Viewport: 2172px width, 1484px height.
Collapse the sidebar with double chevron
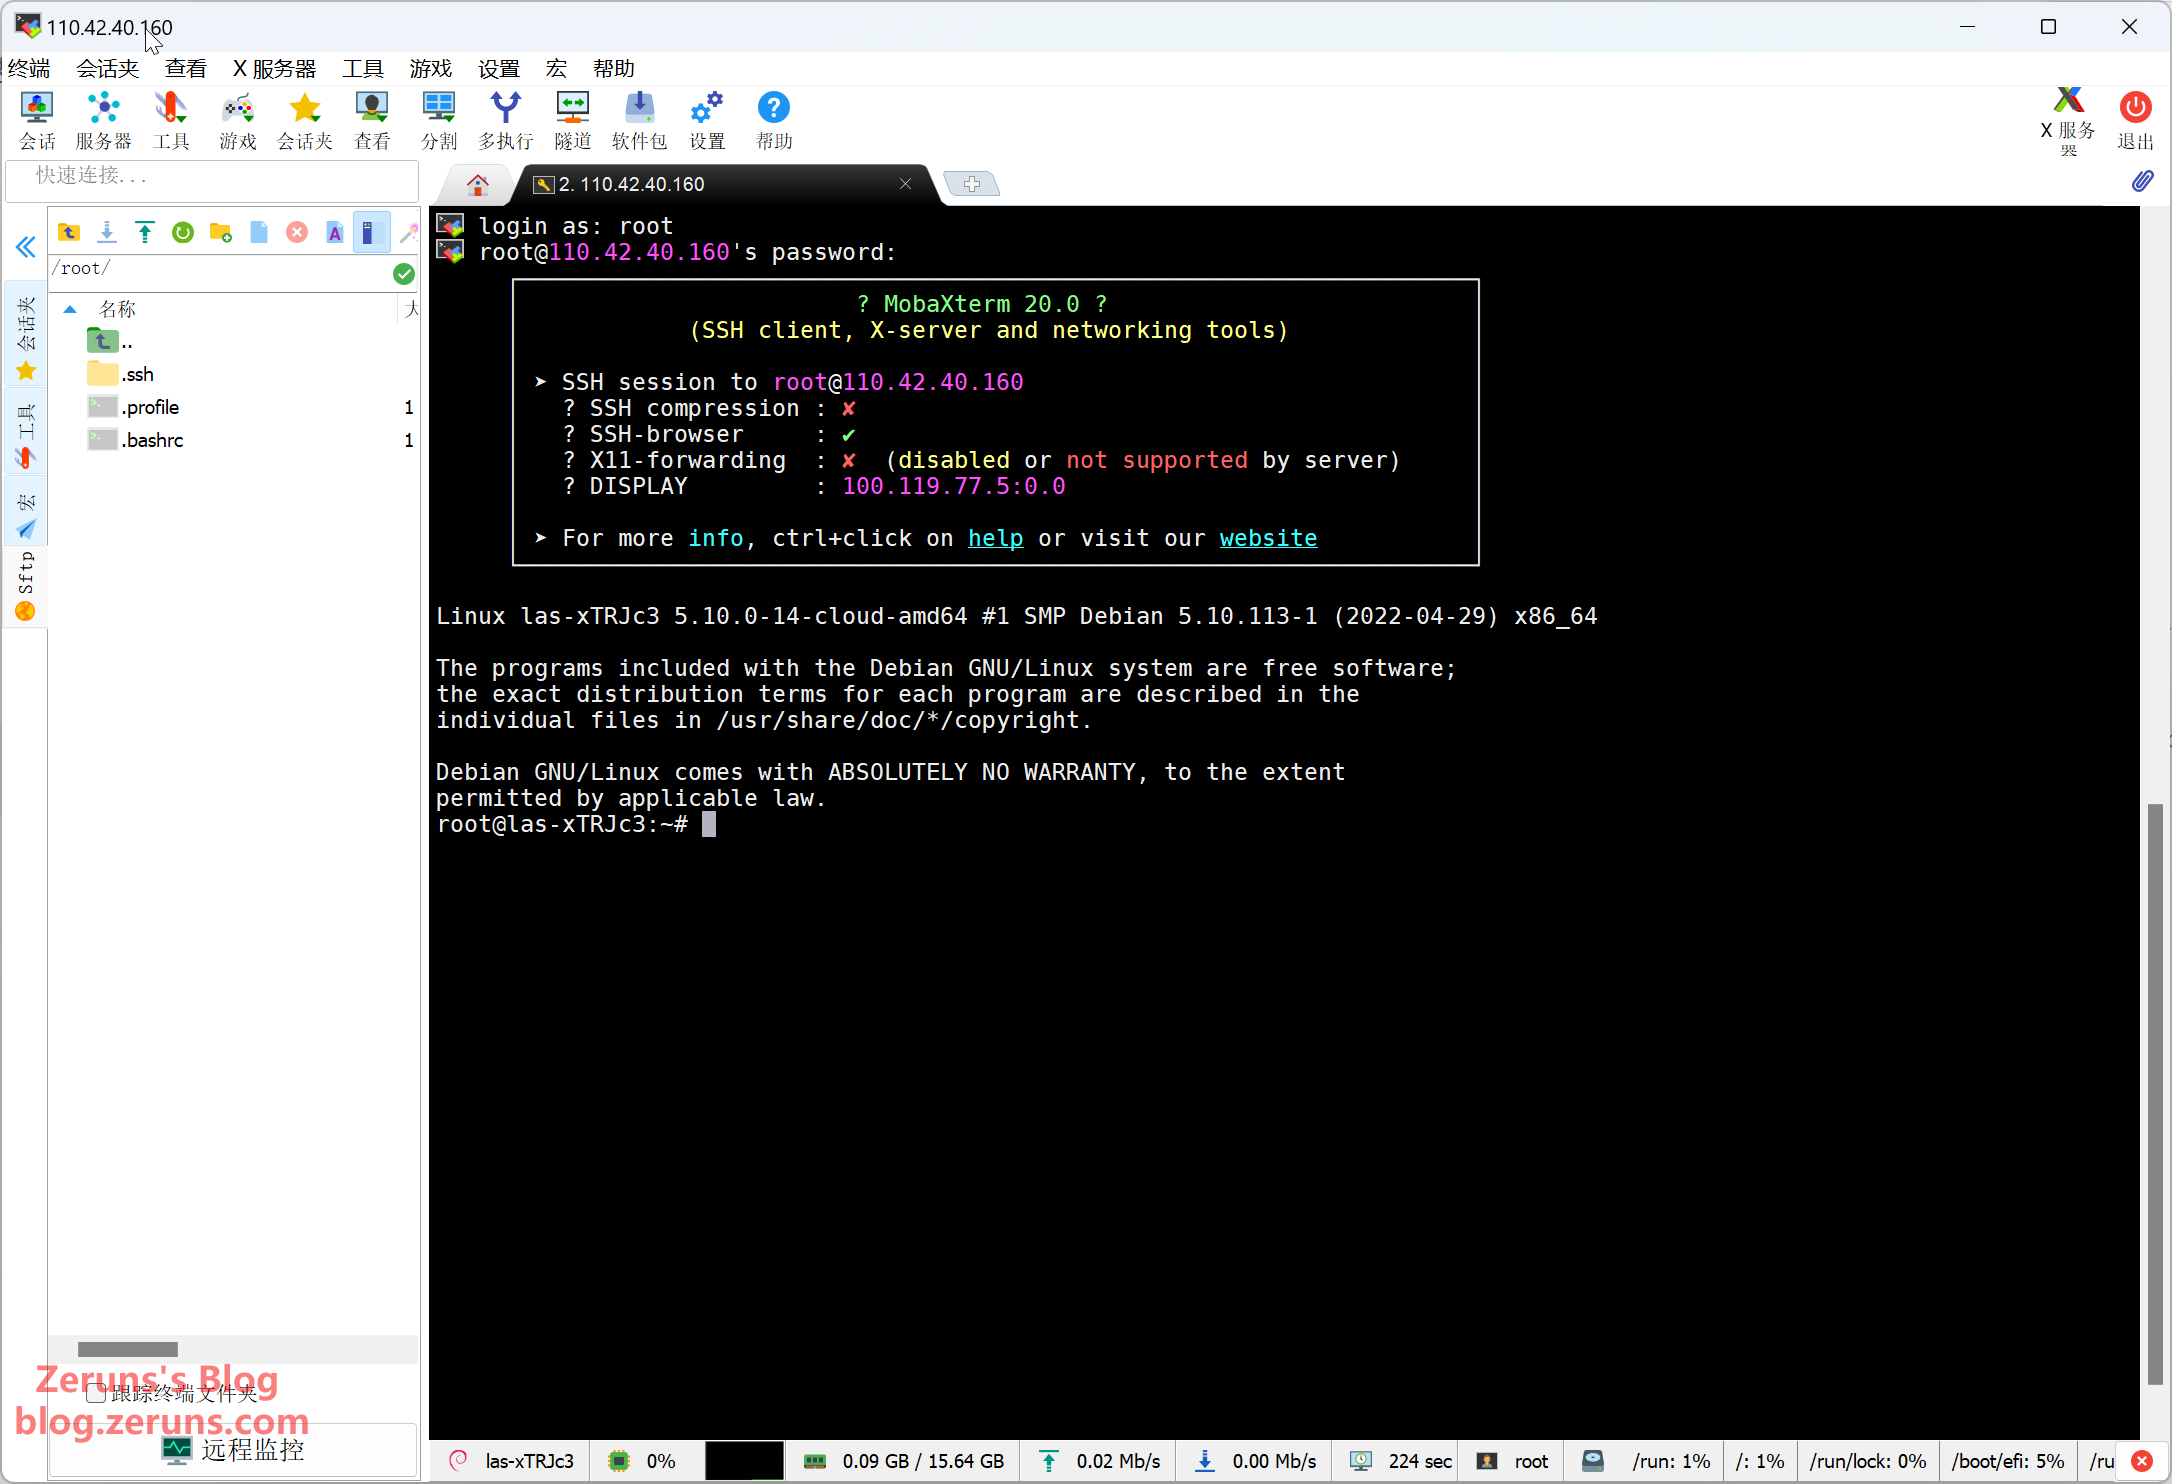point(26,247)
